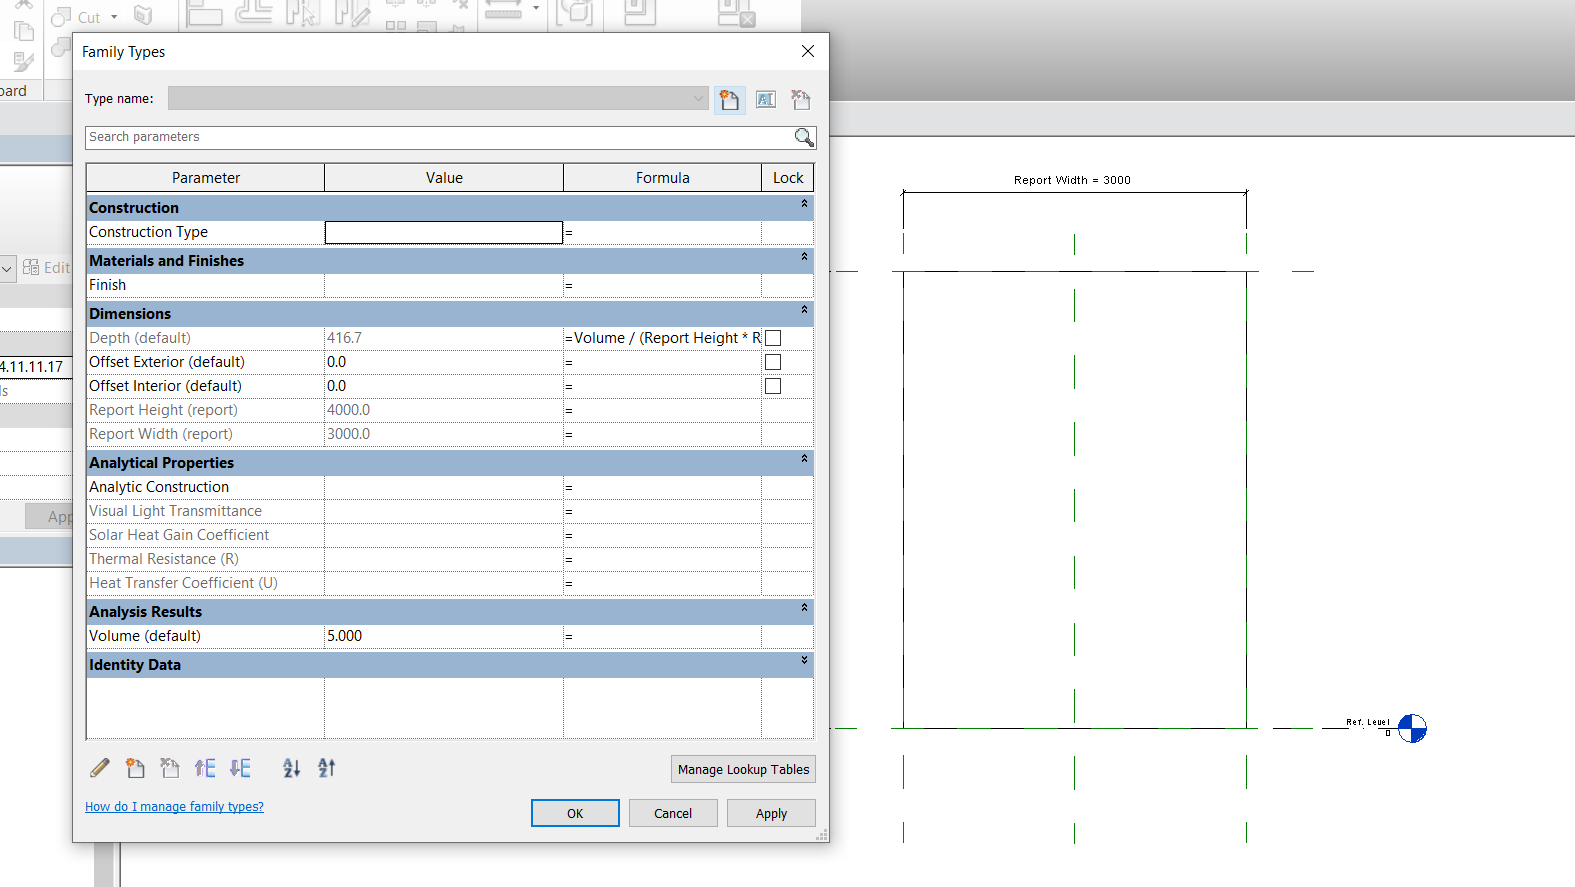The width and height of the screenshot is (1575, 887).
Task: Click the Construction Type value field
Action: (x=444, y=232)
